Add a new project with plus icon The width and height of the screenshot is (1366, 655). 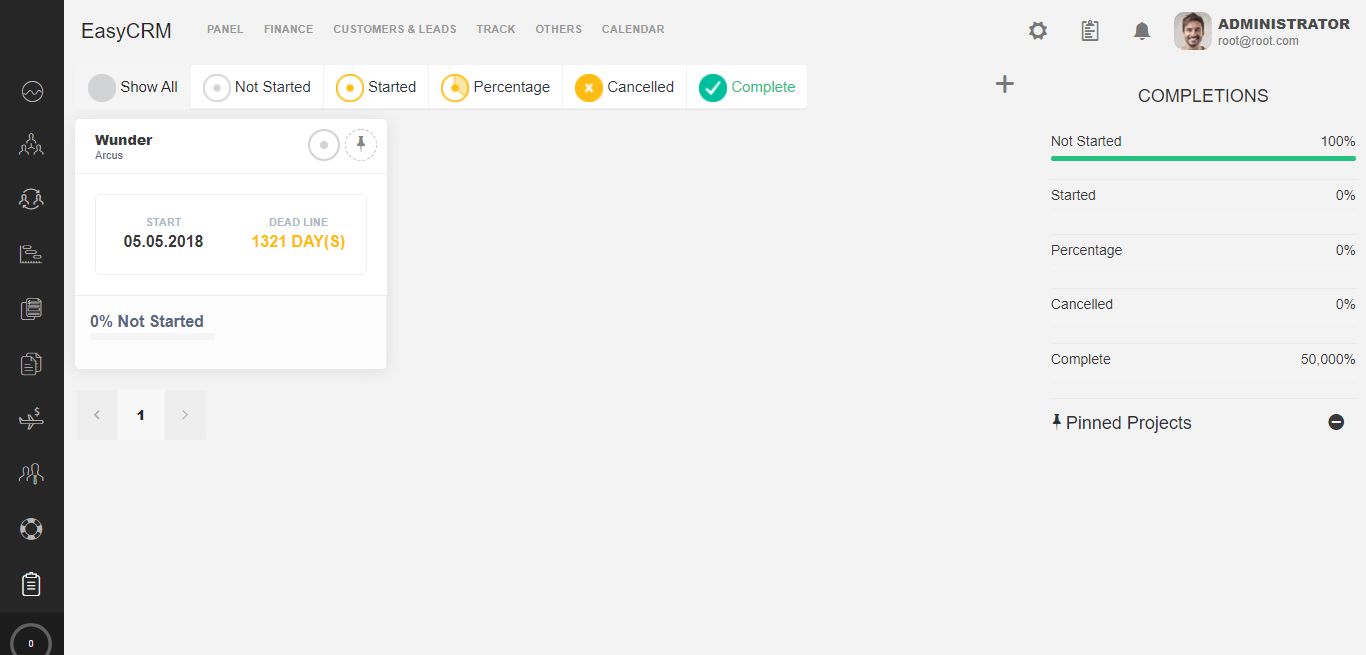pyautogui.click(x=1005, y=84)
